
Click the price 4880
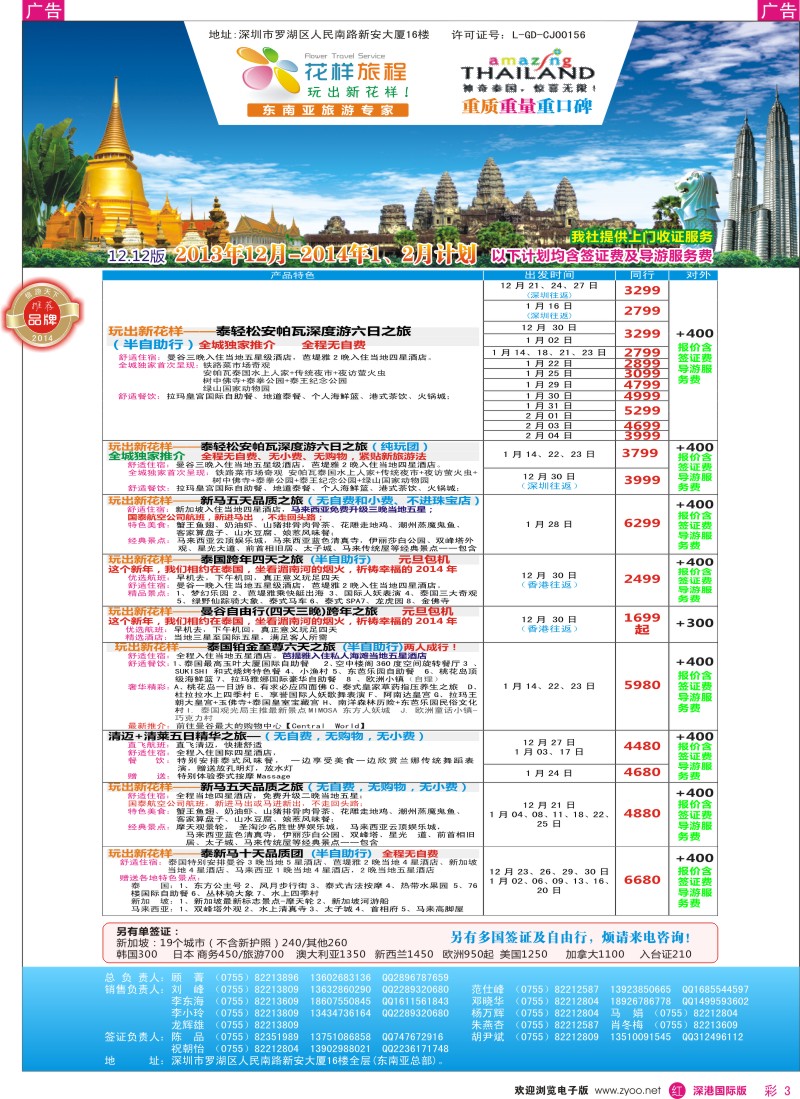642,813
